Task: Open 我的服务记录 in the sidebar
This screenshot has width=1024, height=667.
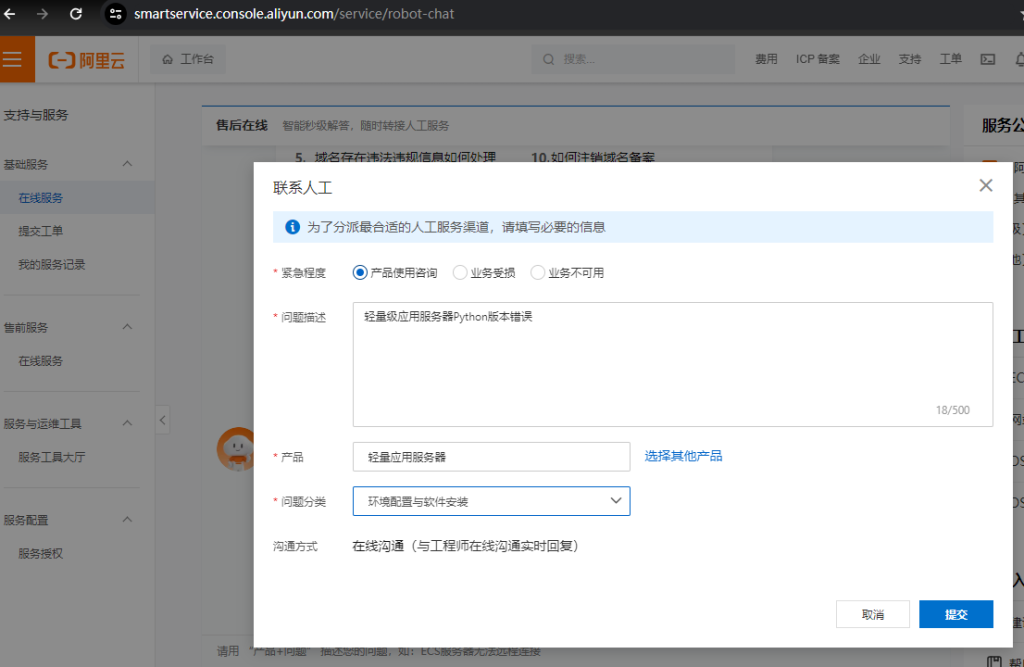Action: 52,265
